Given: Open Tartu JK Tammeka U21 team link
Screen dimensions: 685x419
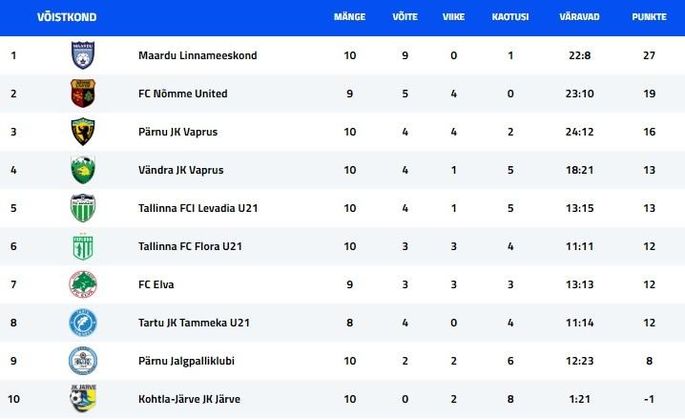Looking at the screenshot, I should (194, 323).
